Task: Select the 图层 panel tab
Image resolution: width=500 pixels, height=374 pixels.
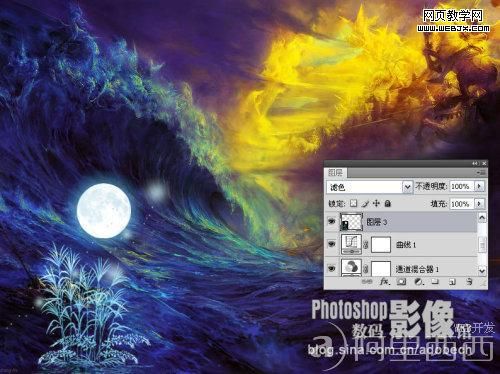Action: tap(336, 173)
